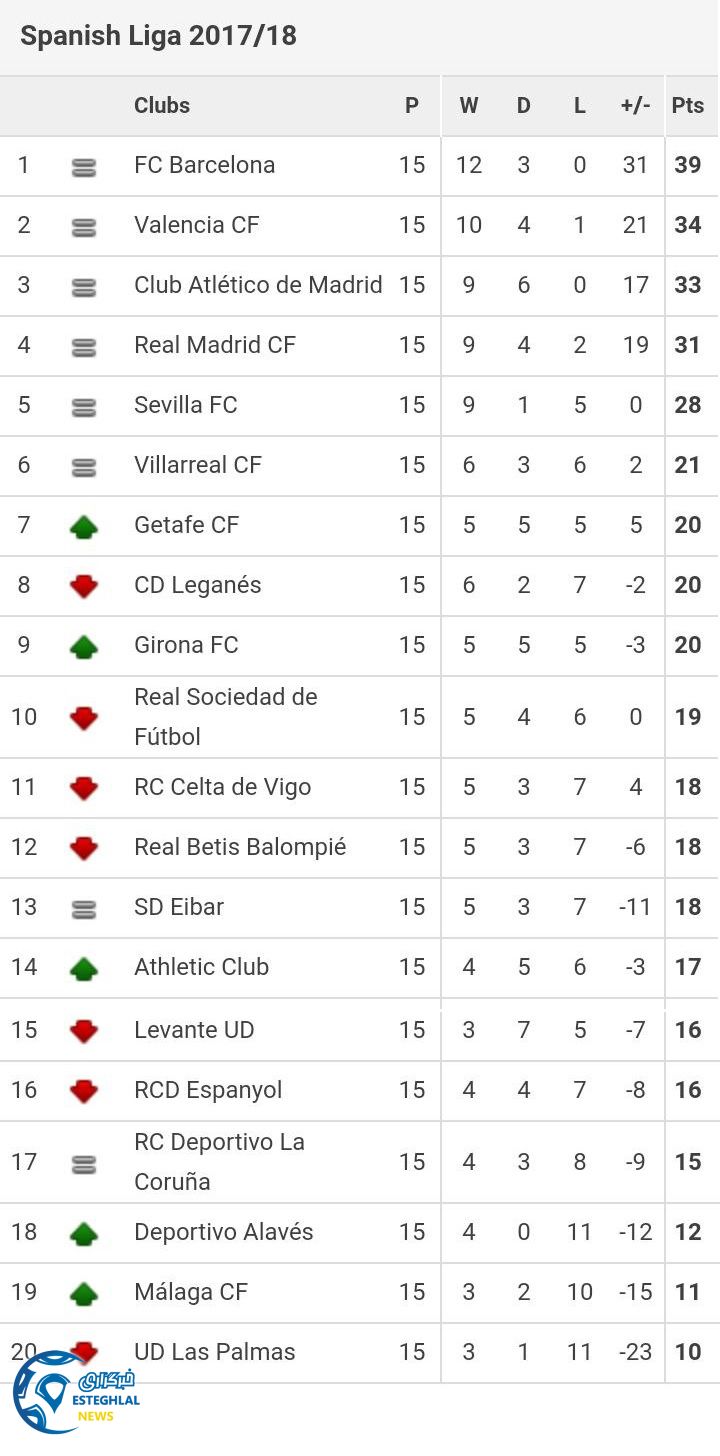Click Athletic Club's green up arrow
Image resolution: width=720 pixels, height=1456 pixels.
[x=84, y=968]
